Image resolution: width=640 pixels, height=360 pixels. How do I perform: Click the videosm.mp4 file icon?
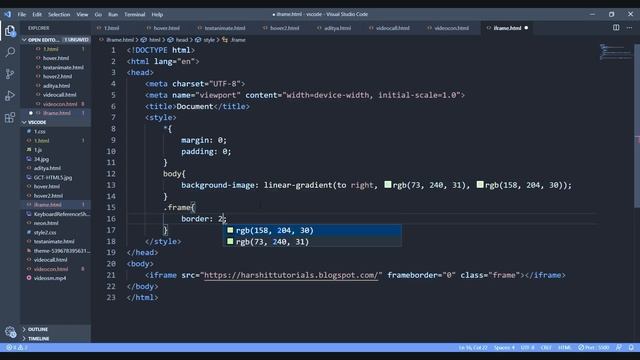click(x=29, y=278)
